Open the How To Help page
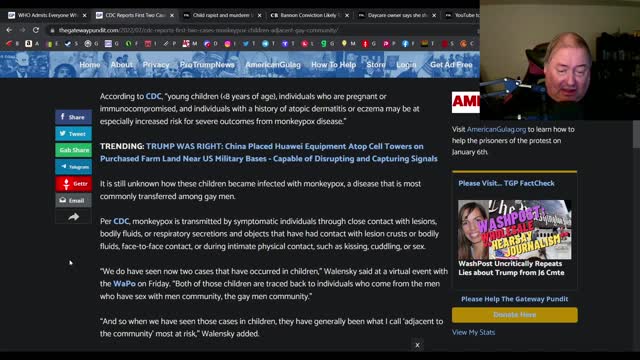This screenshot has width=640, height=360. (333, 65)
